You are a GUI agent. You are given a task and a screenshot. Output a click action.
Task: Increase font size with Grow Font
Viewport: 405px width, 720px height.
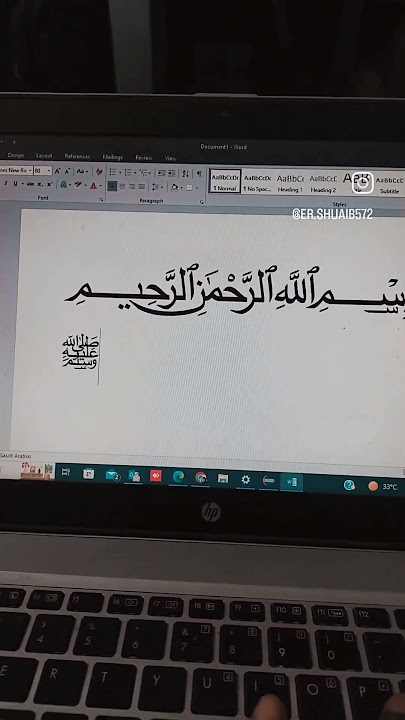coord(58,171)
